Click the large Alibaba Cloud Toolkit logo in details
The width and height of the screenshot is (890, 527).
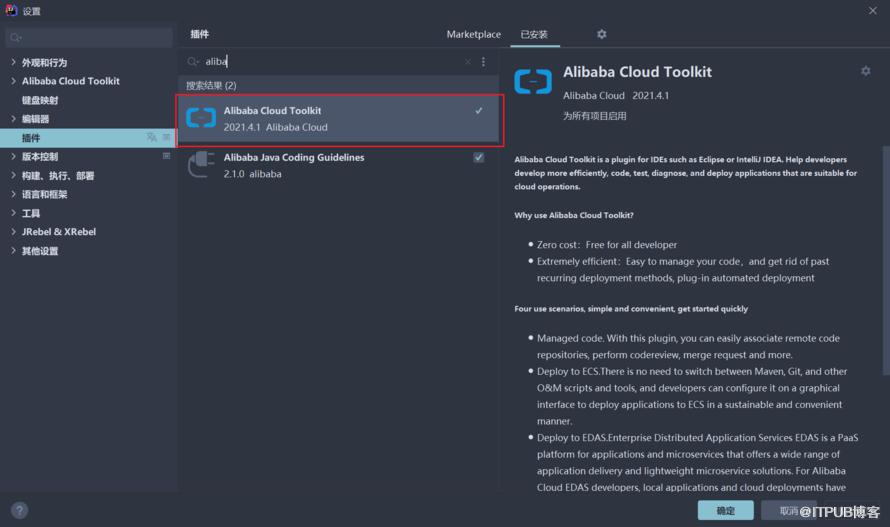(x=533, y=81)
